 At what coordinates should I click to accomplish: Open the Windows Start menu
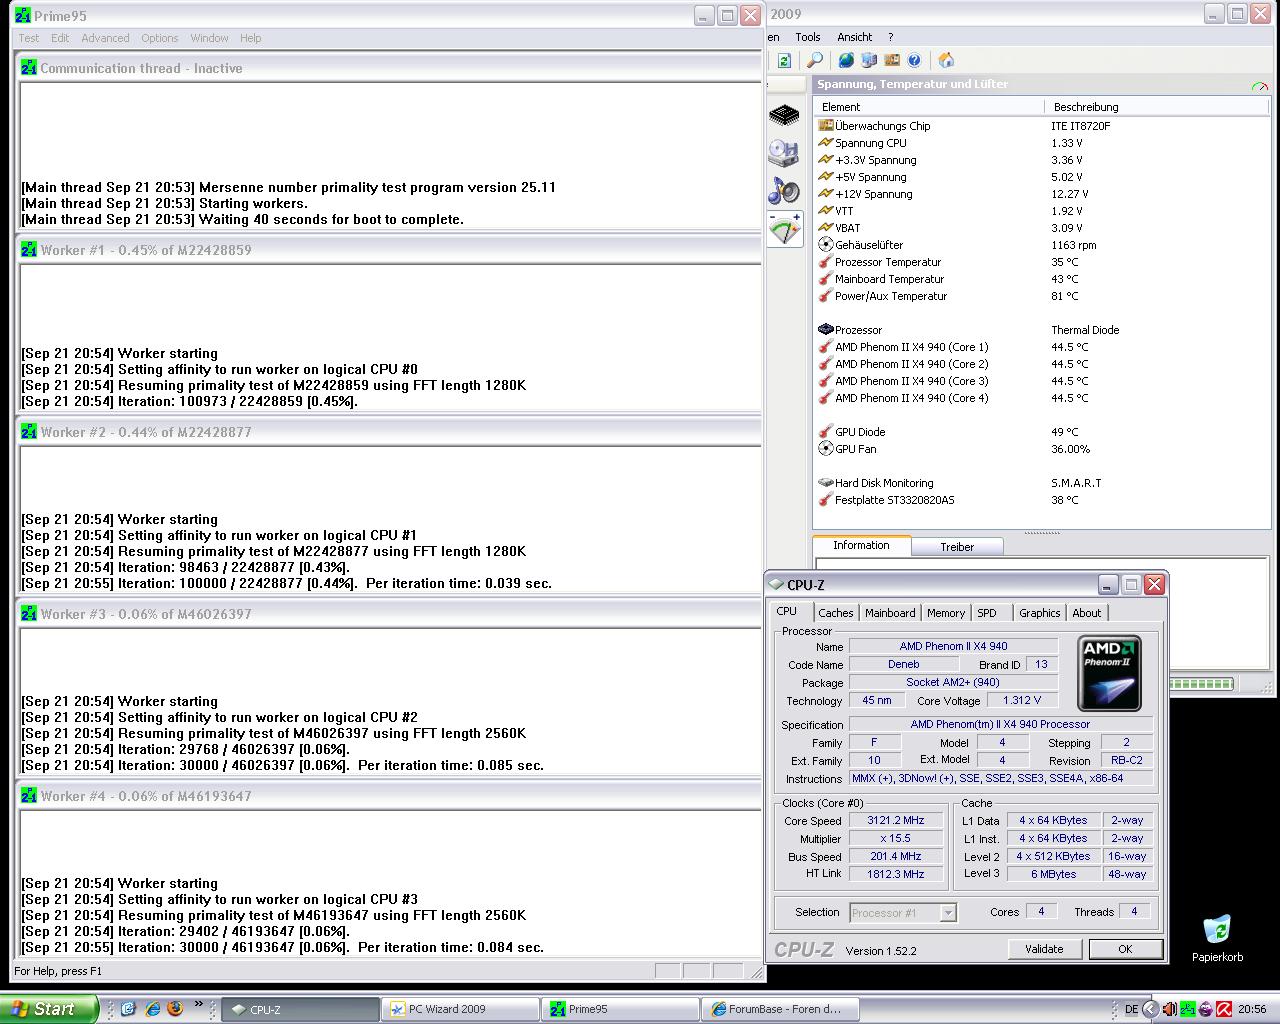point(49,1009)
